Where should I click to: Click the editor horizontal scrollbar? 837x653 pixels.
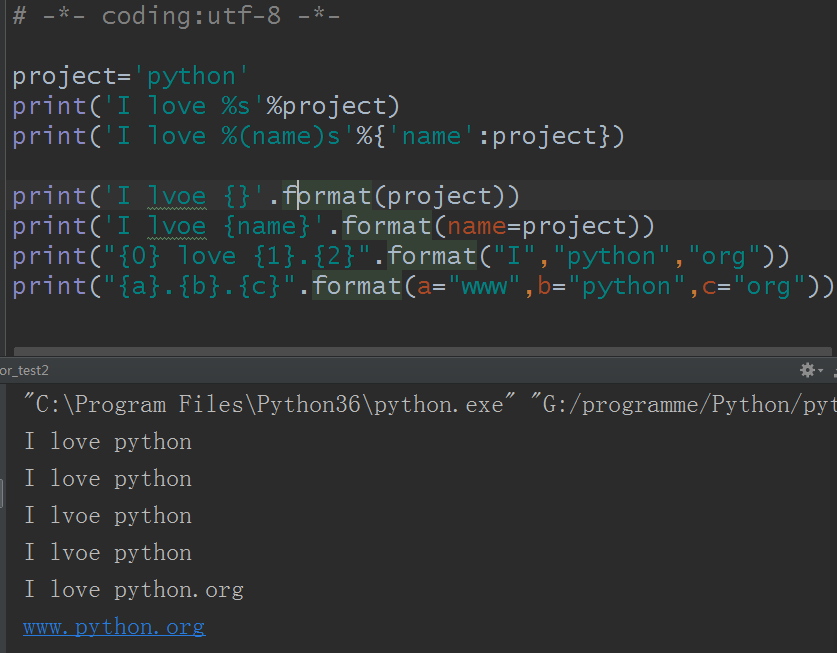tap(422, 351)
